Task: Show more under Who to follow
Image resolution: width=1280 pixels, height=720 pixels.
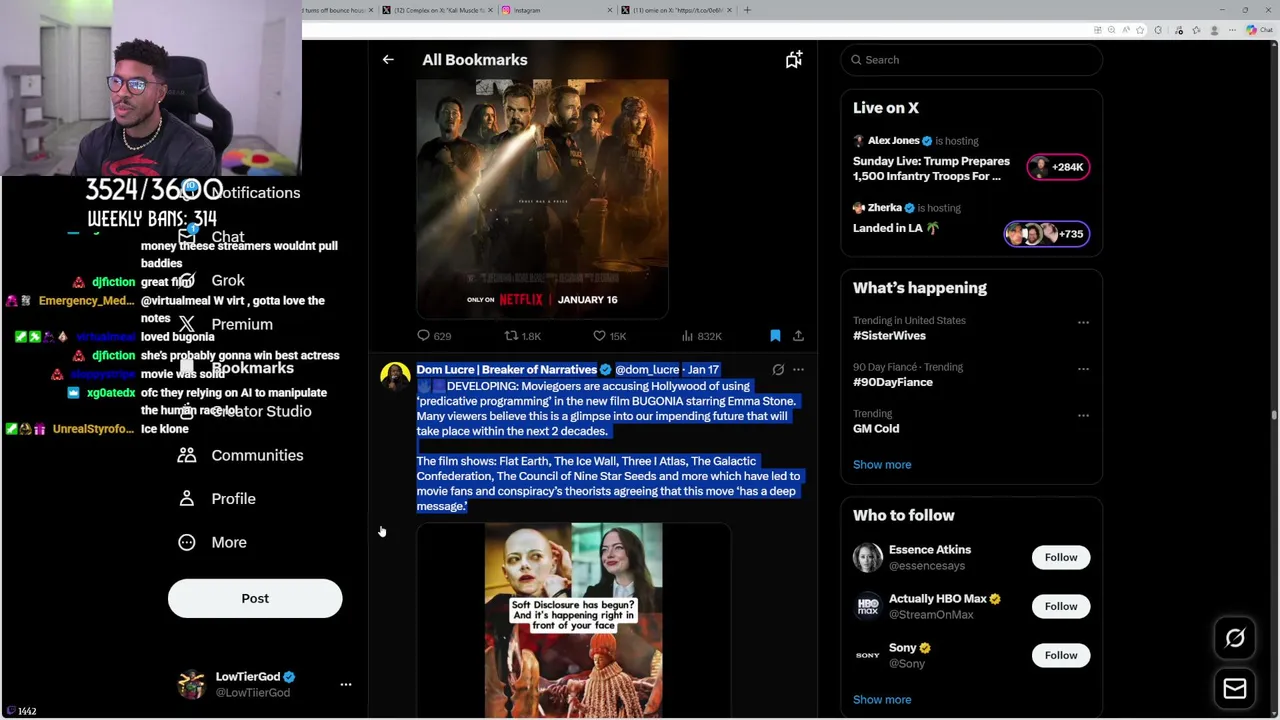Action: point(882,700)
